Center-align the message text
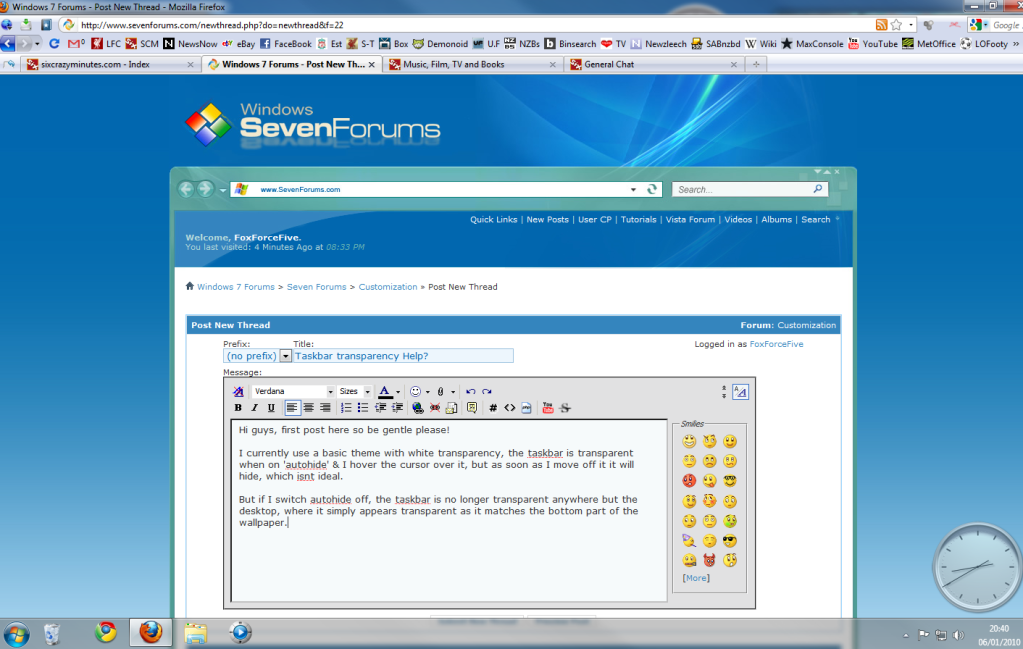 (x=308, y=408)
